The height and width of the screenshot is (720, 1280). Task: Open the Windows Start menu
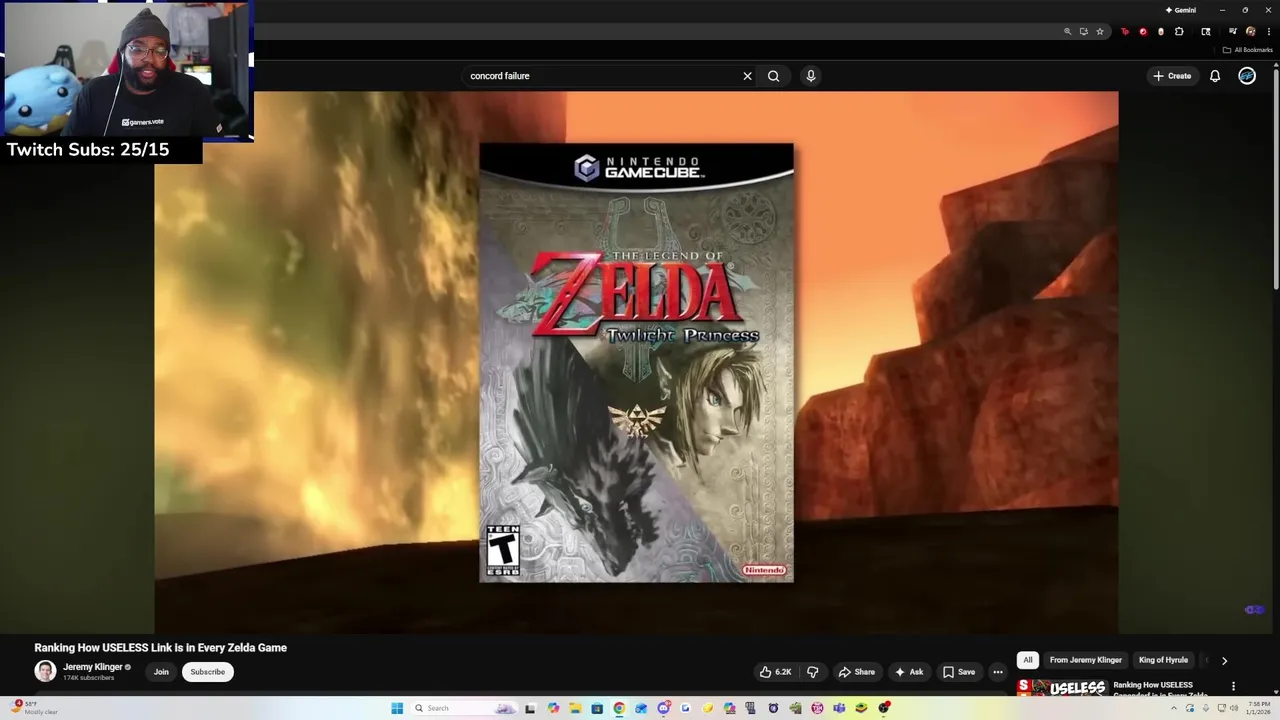(397, 708)
